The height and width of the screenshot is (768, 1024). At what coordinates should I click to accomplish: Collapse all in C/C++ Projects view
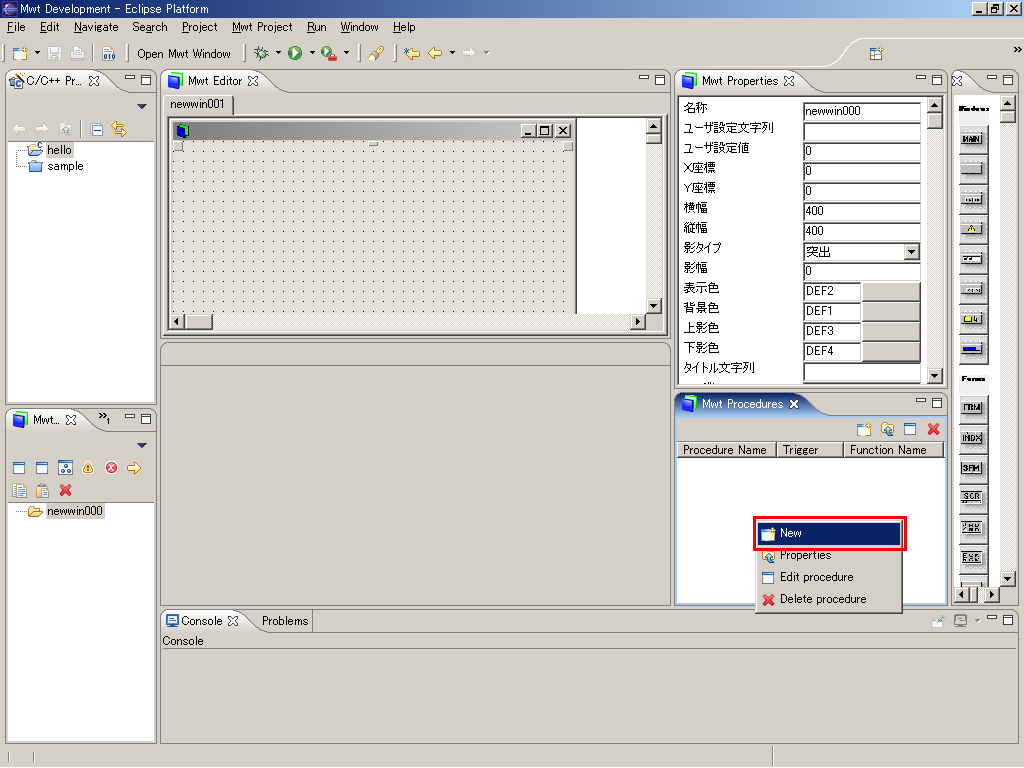97,129
